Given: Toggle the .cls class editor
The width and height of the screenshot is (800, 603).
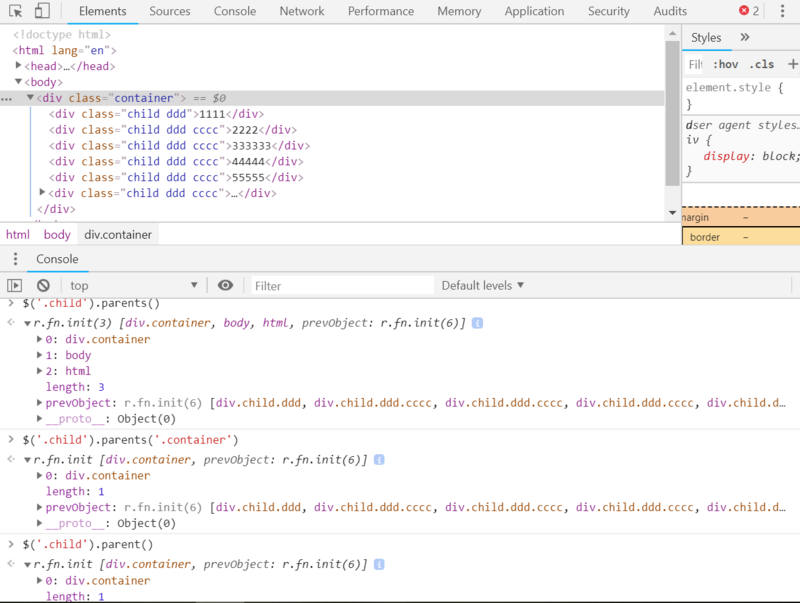Looking at the screenshot, I should [x=762, y=64].
